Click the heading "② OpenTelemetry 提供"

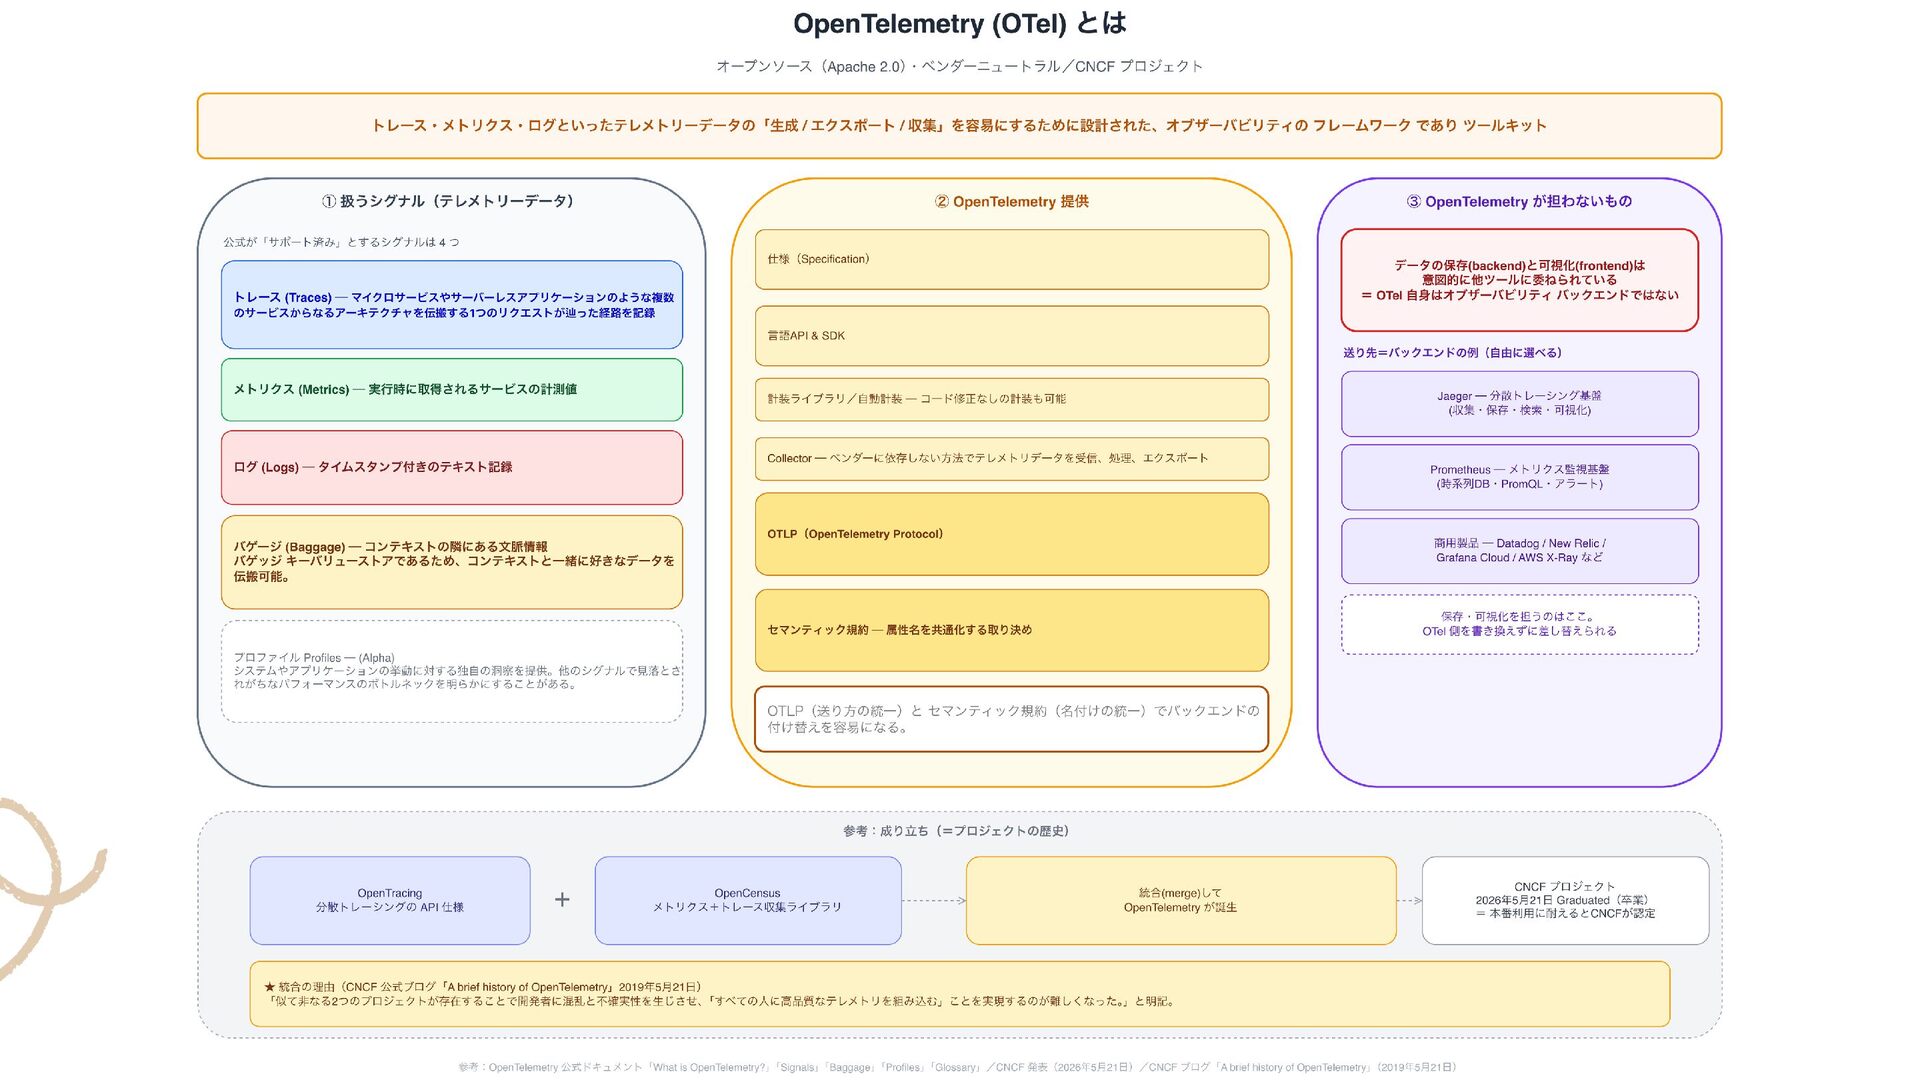point(1011,202)
